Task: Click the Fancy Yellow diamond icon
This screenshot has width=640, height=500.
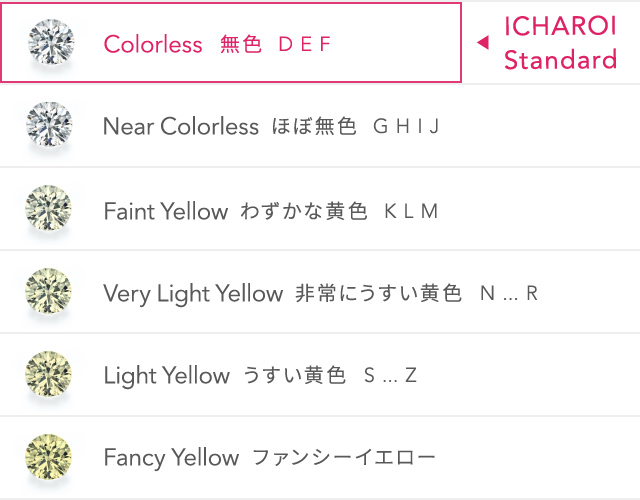Action: [x=48, y=457]
